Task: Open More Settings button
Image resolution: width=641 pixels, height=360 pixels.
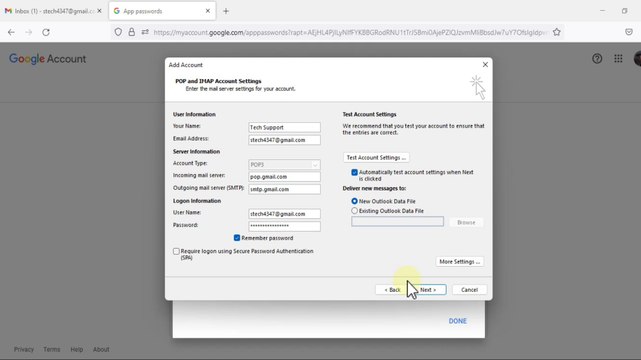Action: click(x=459, y=262)
